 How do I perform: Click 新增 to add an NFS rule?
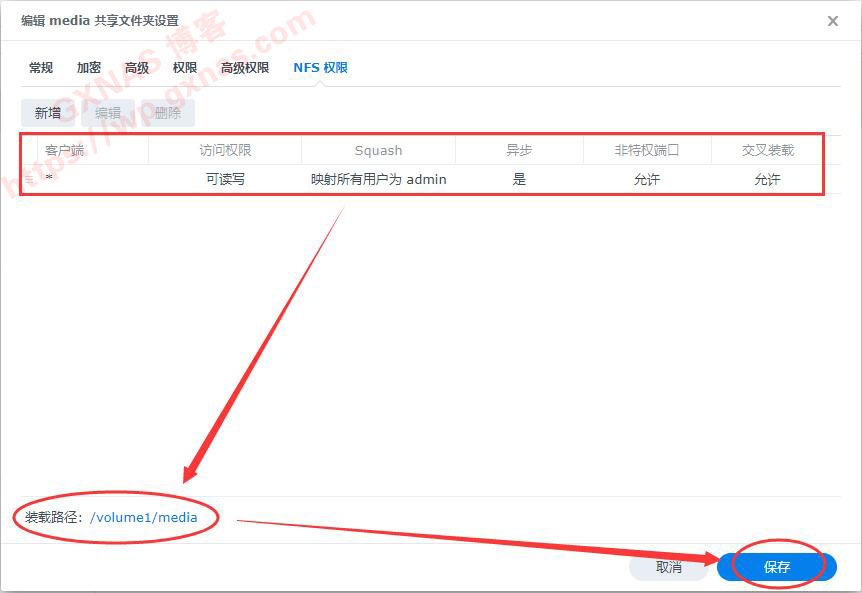pyautogui.click(x=48, y=113)
